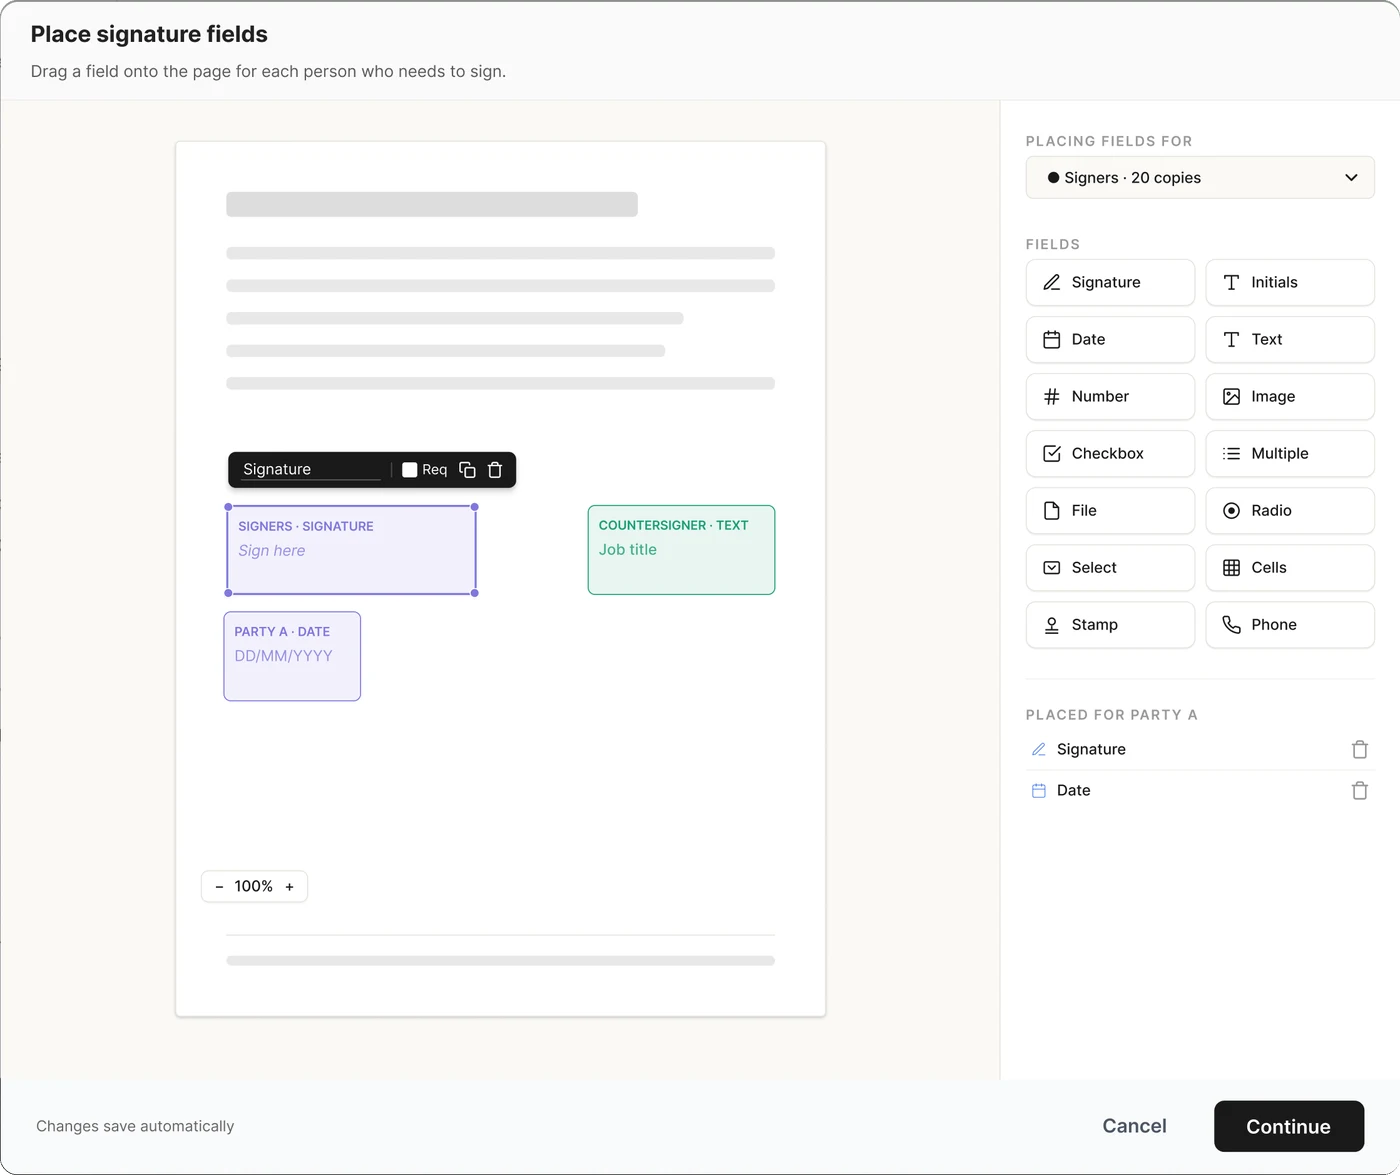Image resolution: width=1400 pixels, height=1175 pixels.
Task: Open the Signers · 20 copies dropdown
Action: tap(1200, 178)
